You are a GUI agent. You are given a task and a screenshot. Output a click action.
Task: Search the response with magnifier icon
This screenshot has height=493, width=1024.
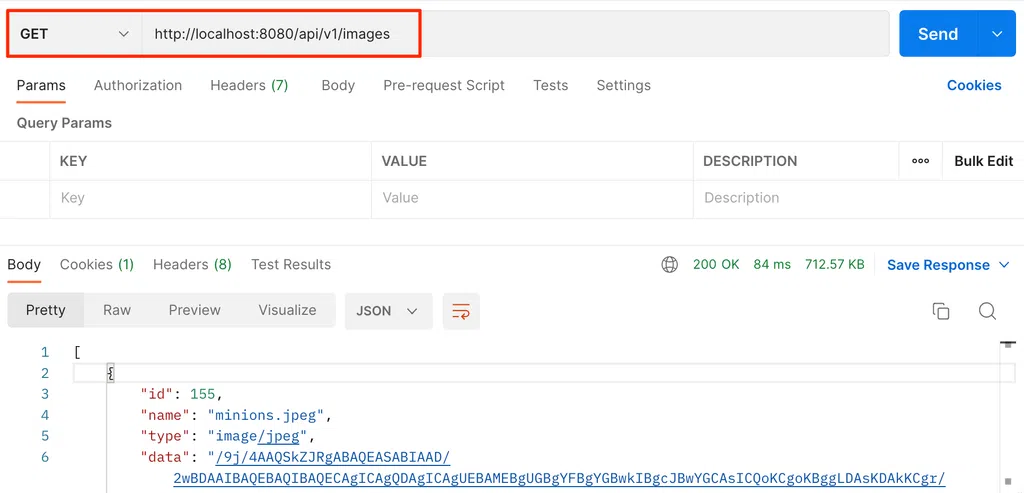(987, 311)
